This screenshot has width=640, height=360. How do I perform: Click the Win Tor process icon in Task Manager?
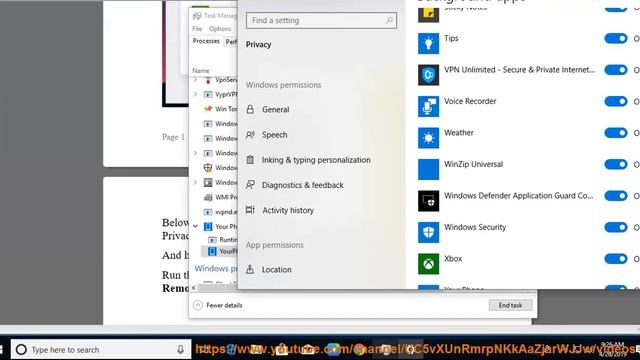tap(208, 109)
